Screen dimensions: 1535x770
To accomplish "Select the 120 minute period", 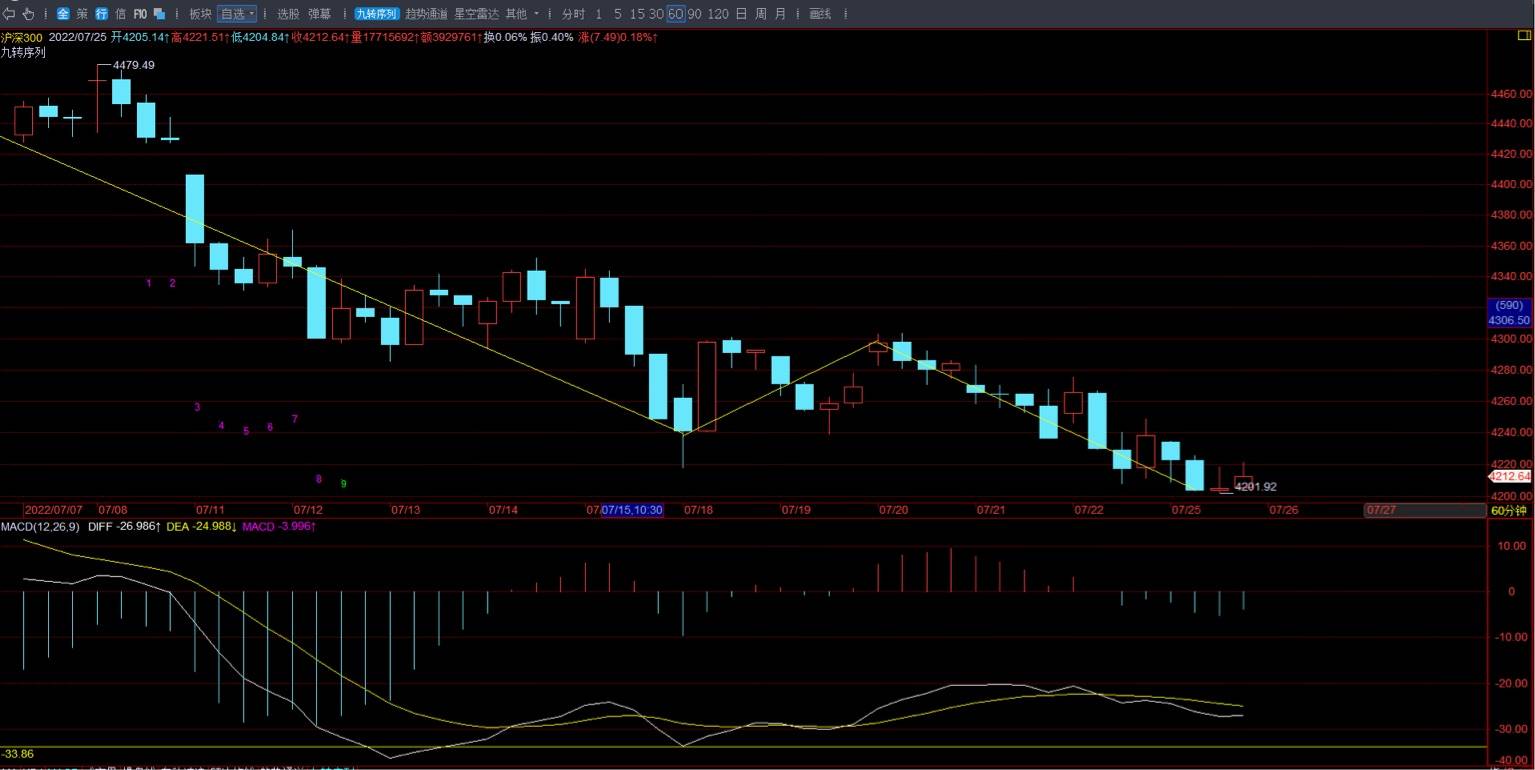I will tap(717, 14).
